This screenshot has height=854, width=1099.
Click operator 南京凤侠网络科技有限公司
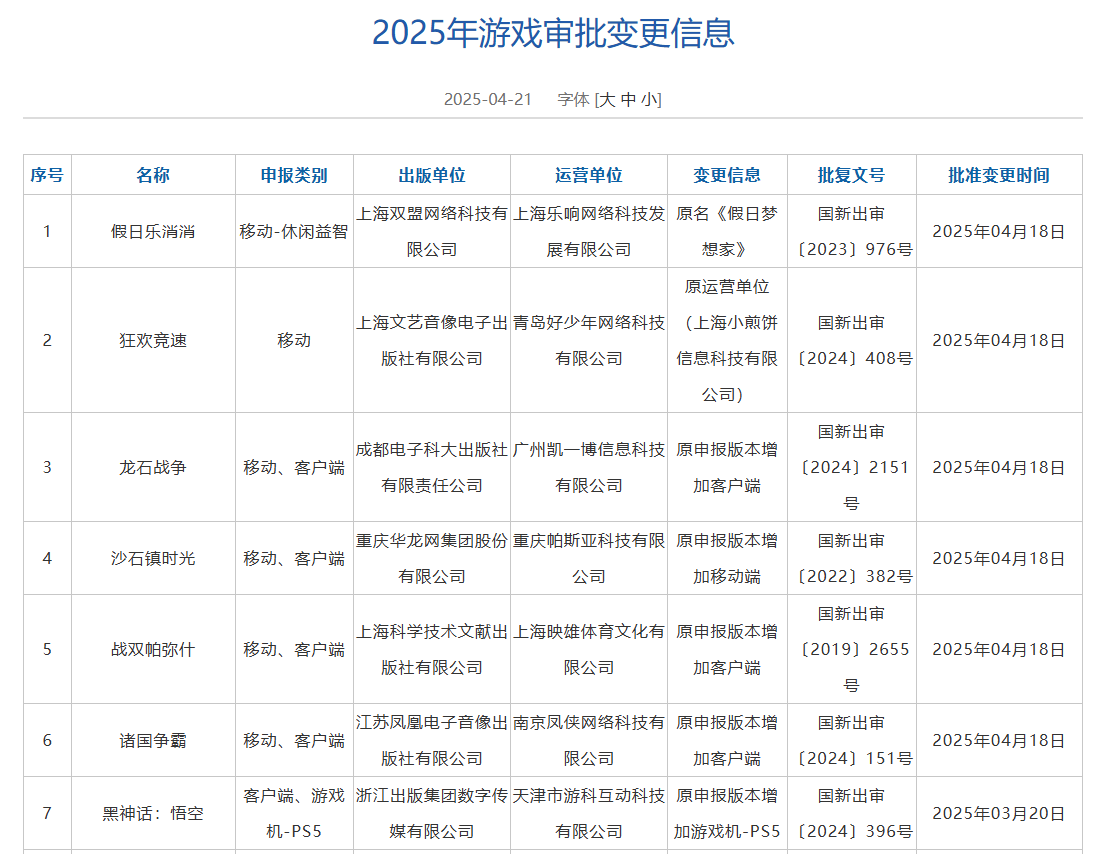[589, 740]
